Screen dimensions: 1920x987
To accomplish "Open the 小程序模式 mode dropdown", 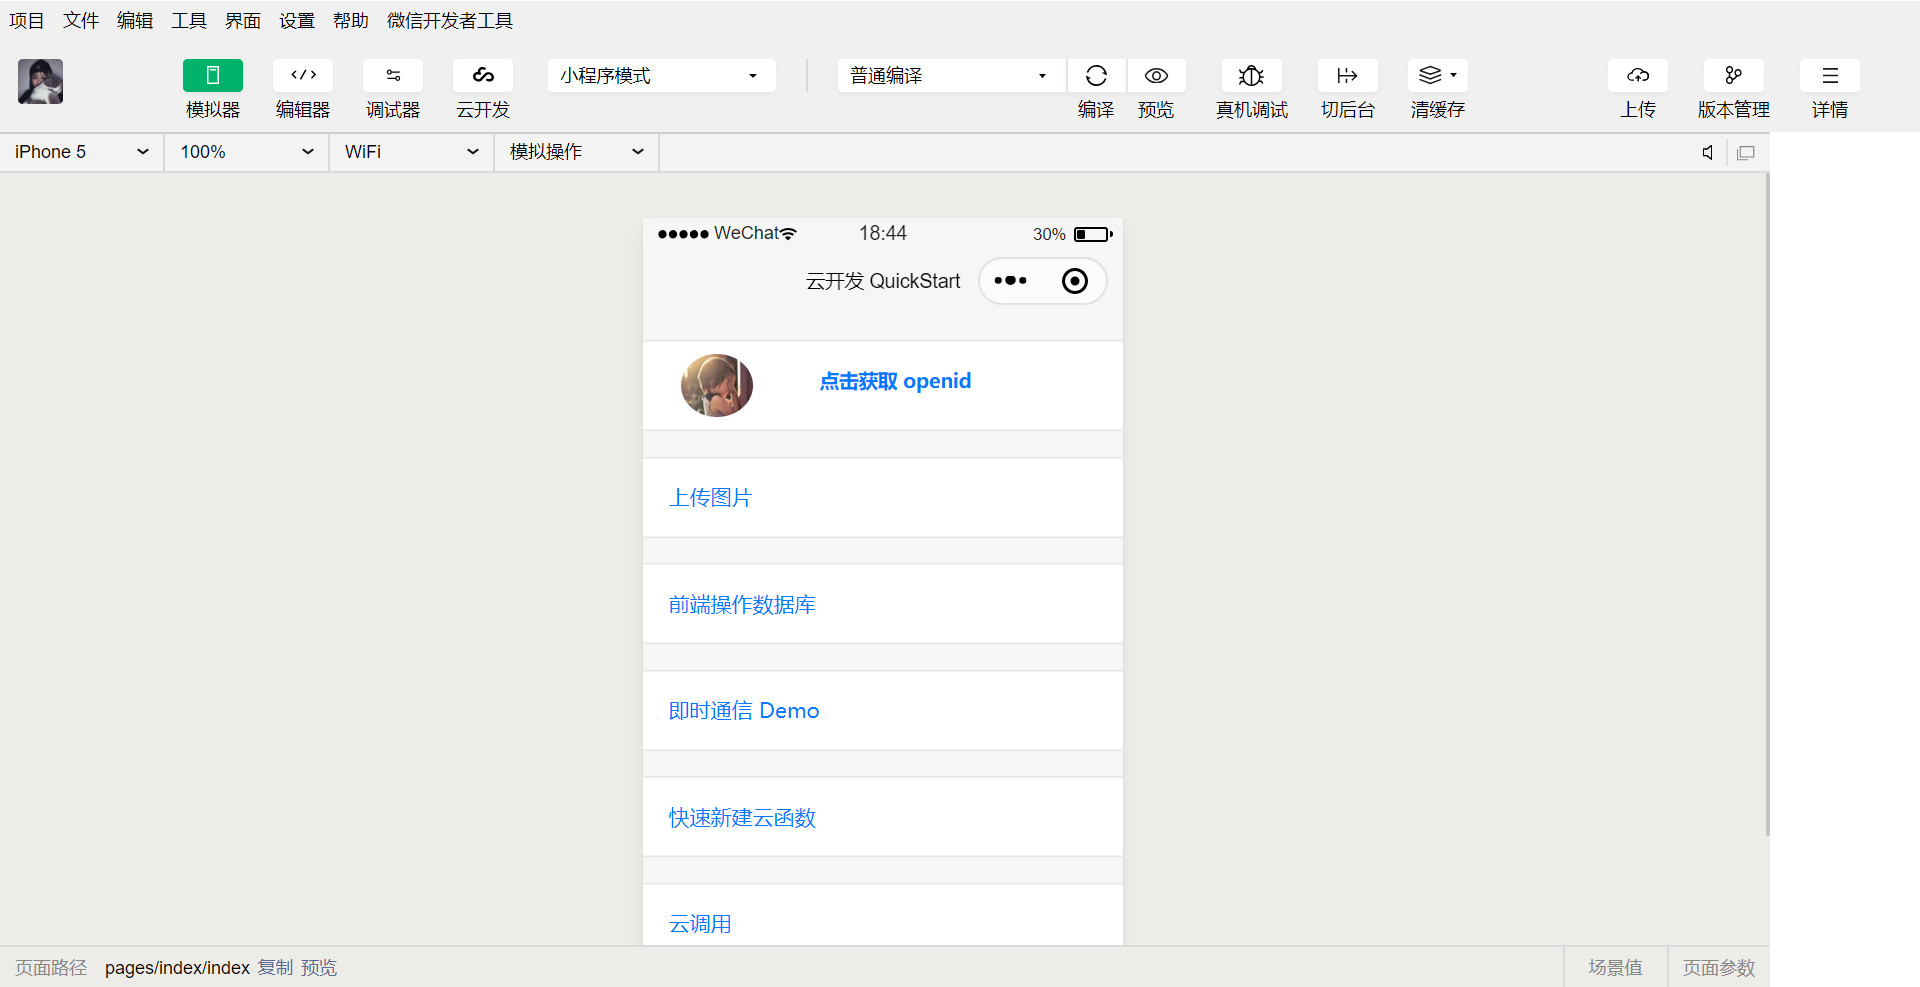I will click(662, 75).
